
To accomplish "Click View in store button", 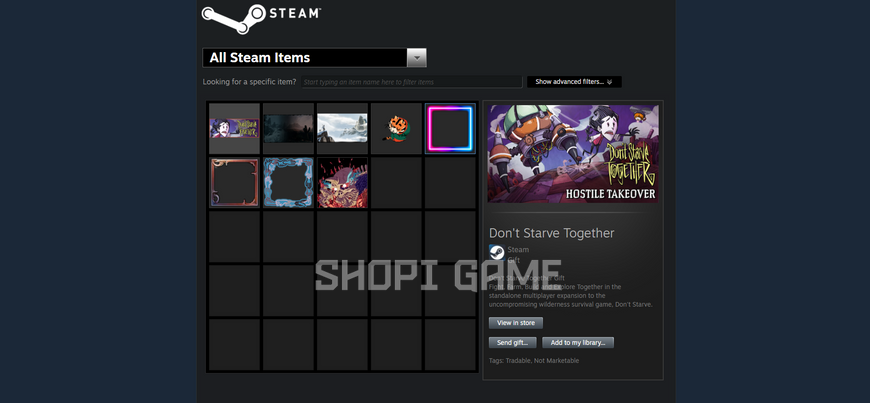I will (x=516, y=323).
